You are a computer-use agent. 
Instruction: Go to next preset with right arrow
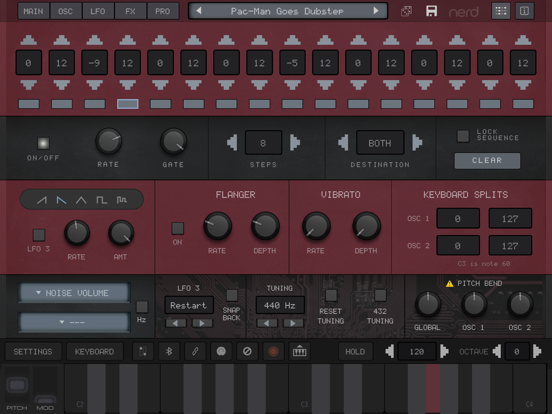tap(376, 11)
